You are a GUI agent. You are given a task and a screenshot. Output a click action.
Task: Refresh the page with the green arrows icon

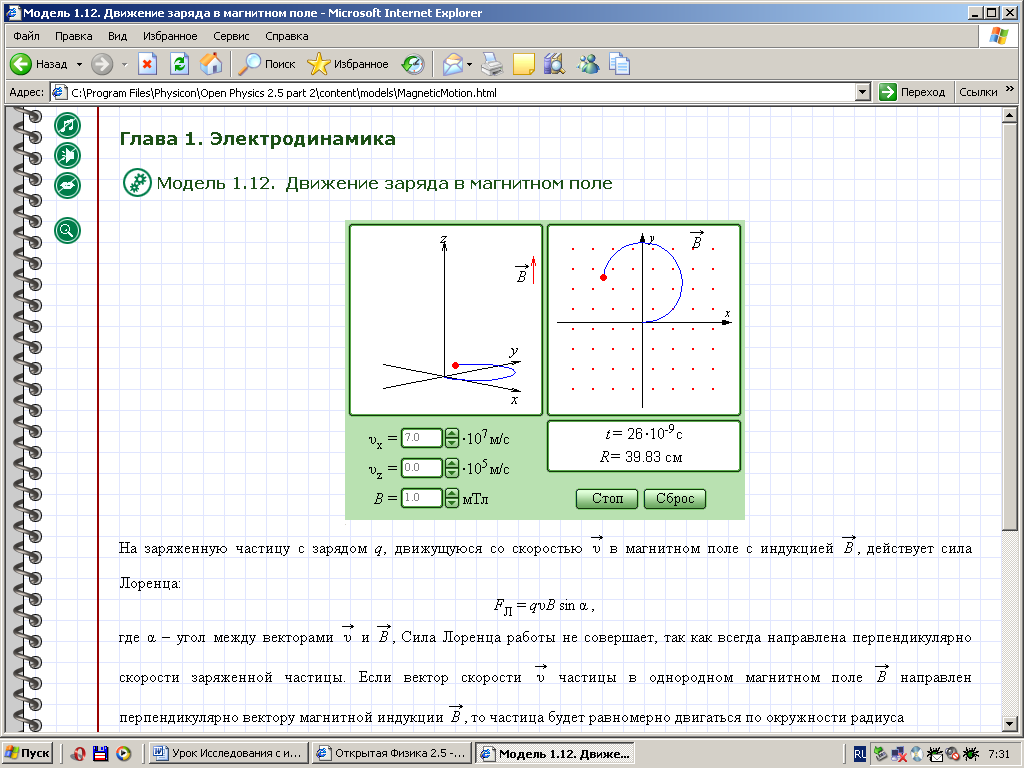point(179,64)
